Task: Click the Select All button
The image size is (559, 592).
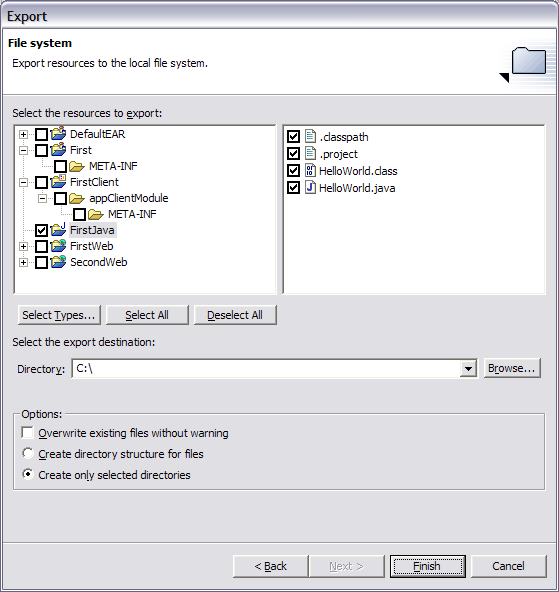Action: (x=147, y=315)
